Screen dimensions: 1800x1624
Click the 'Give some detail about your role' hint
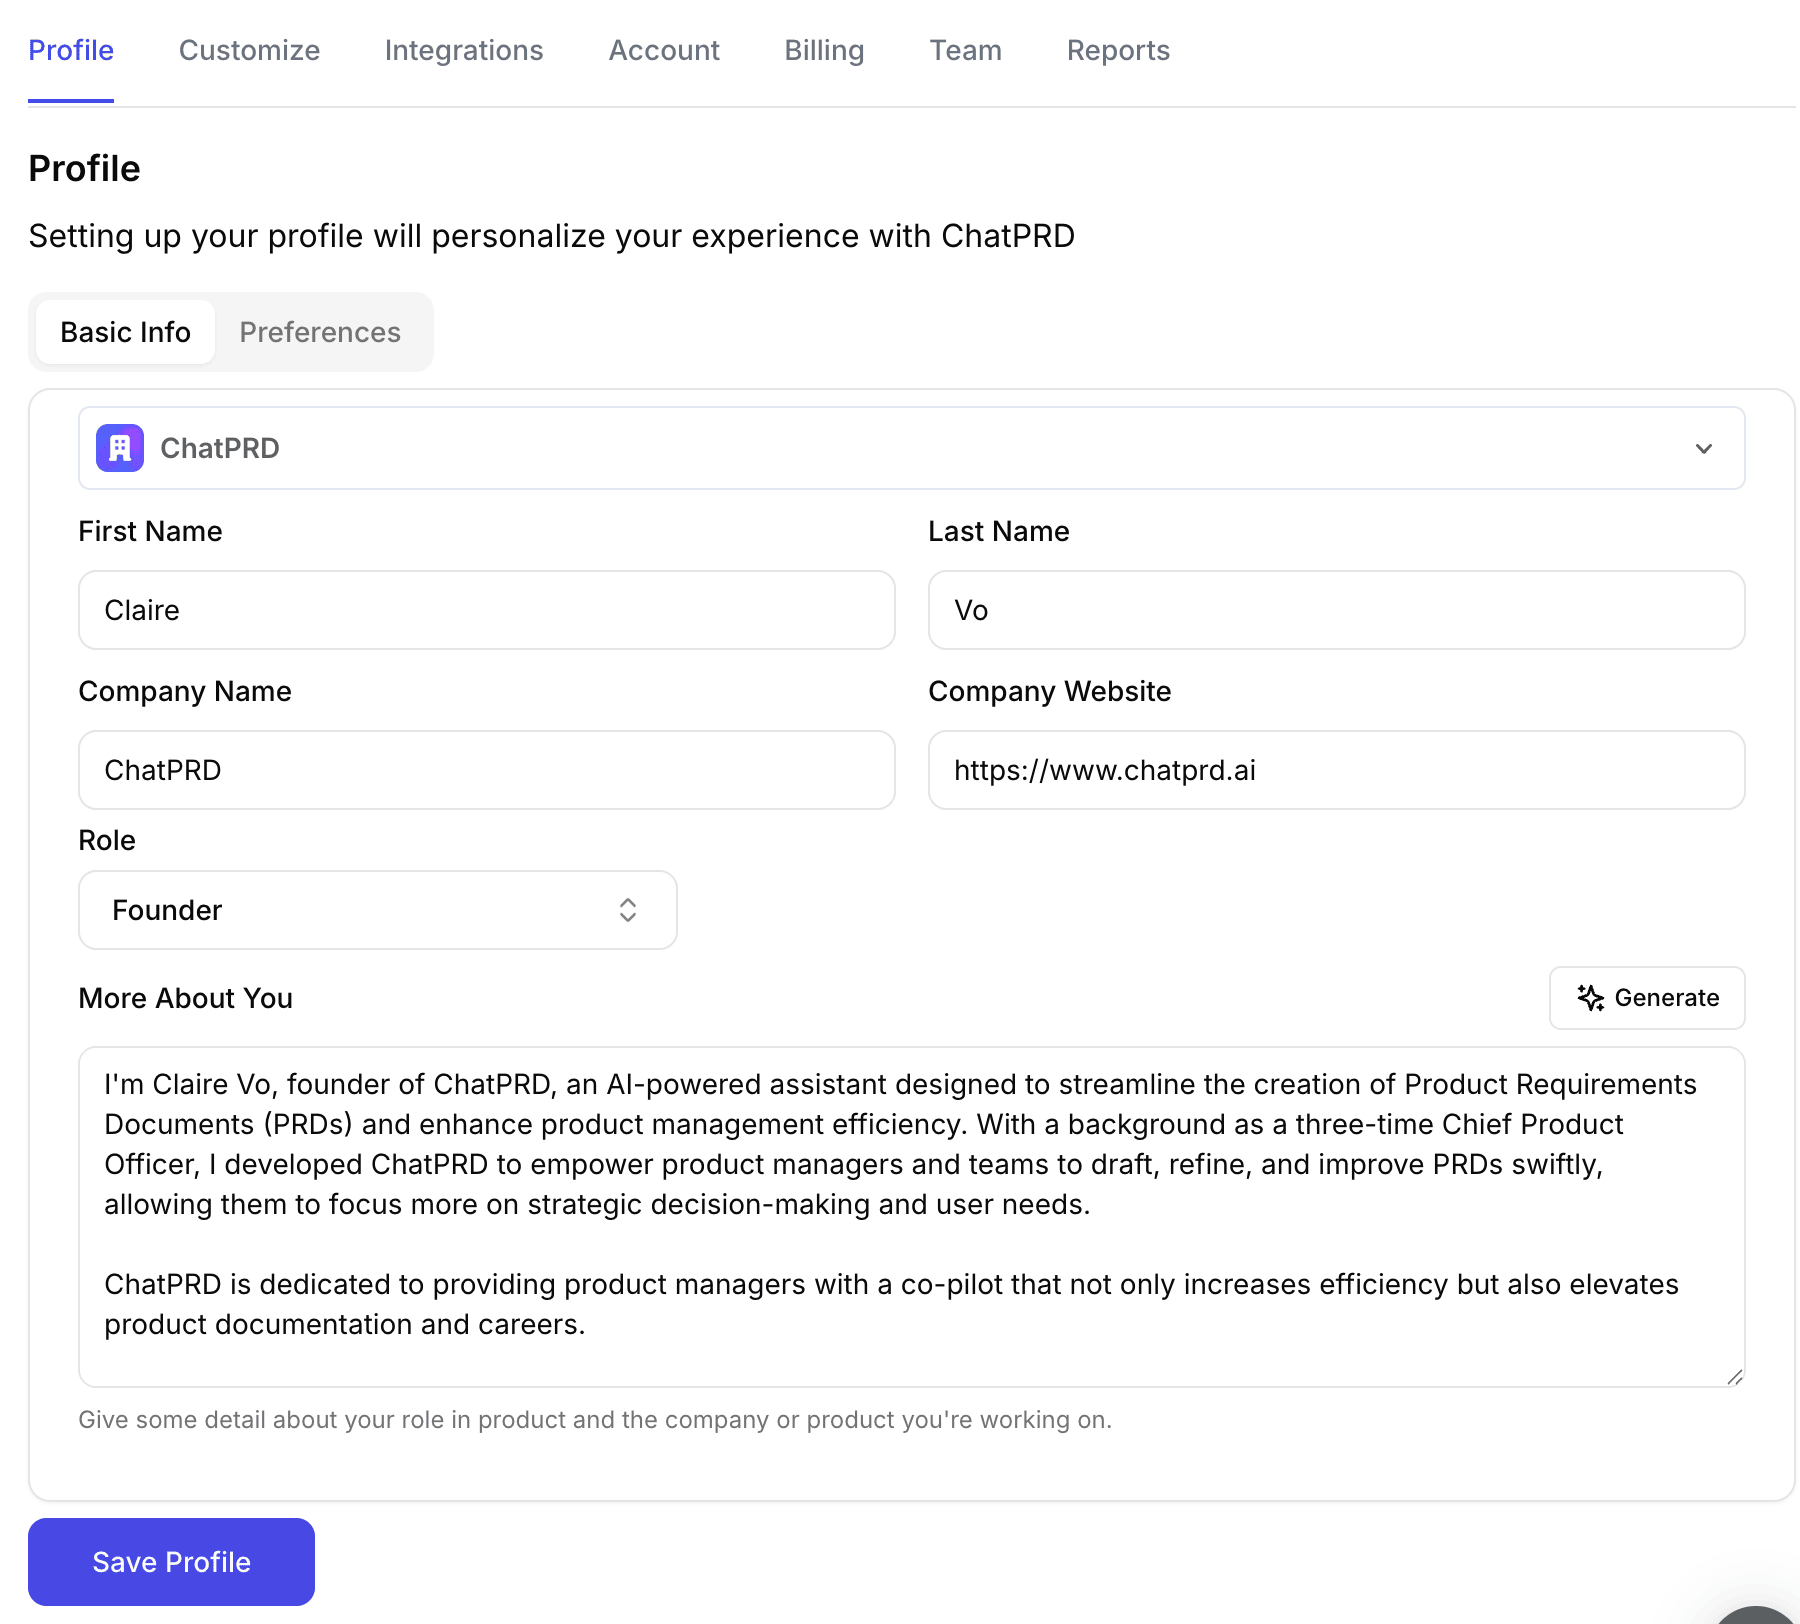click(x=595, y=1420)
